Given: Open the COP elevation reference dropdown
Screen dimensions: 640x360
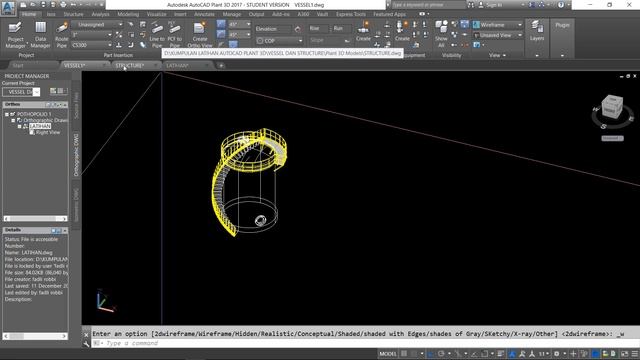Looking at the screenshot, I should point(280,41).
